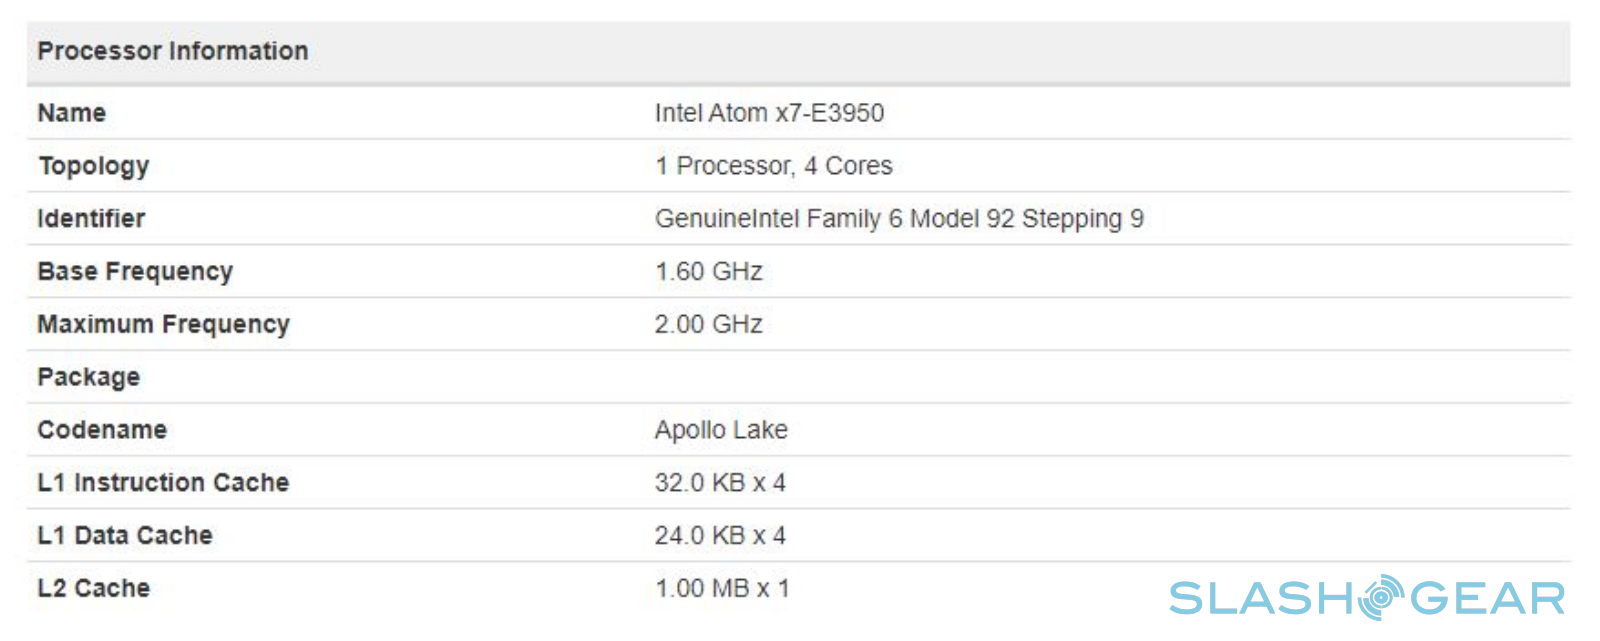The height and width of the screenshot is (641, 1600).
Task: Click the Codename row label
Action: [x=102, y=430]
